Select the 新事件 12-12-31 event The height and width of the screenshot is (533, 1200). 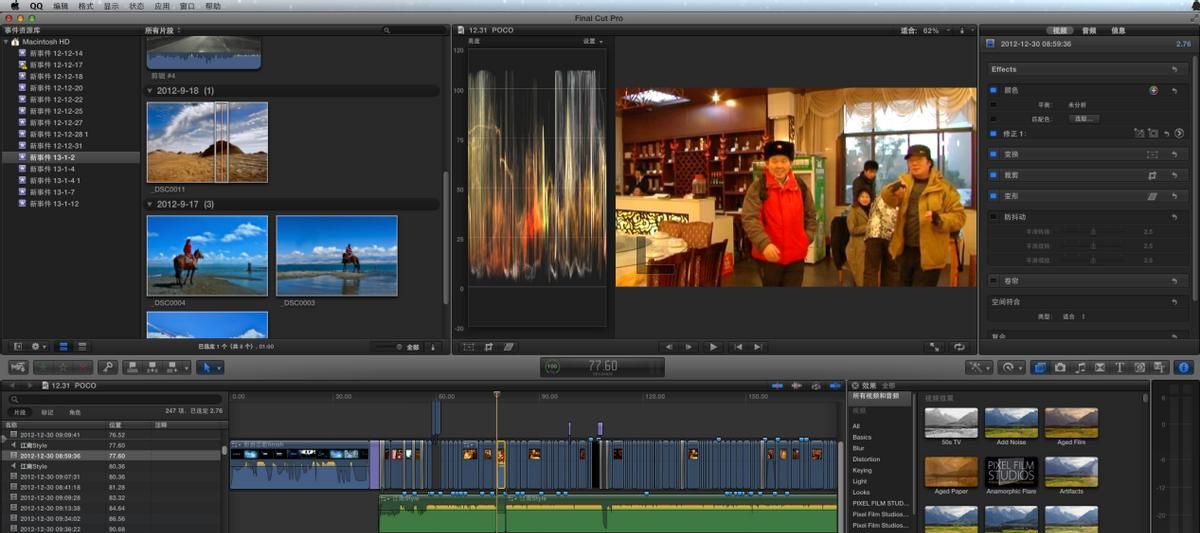[x=56, y=146]
